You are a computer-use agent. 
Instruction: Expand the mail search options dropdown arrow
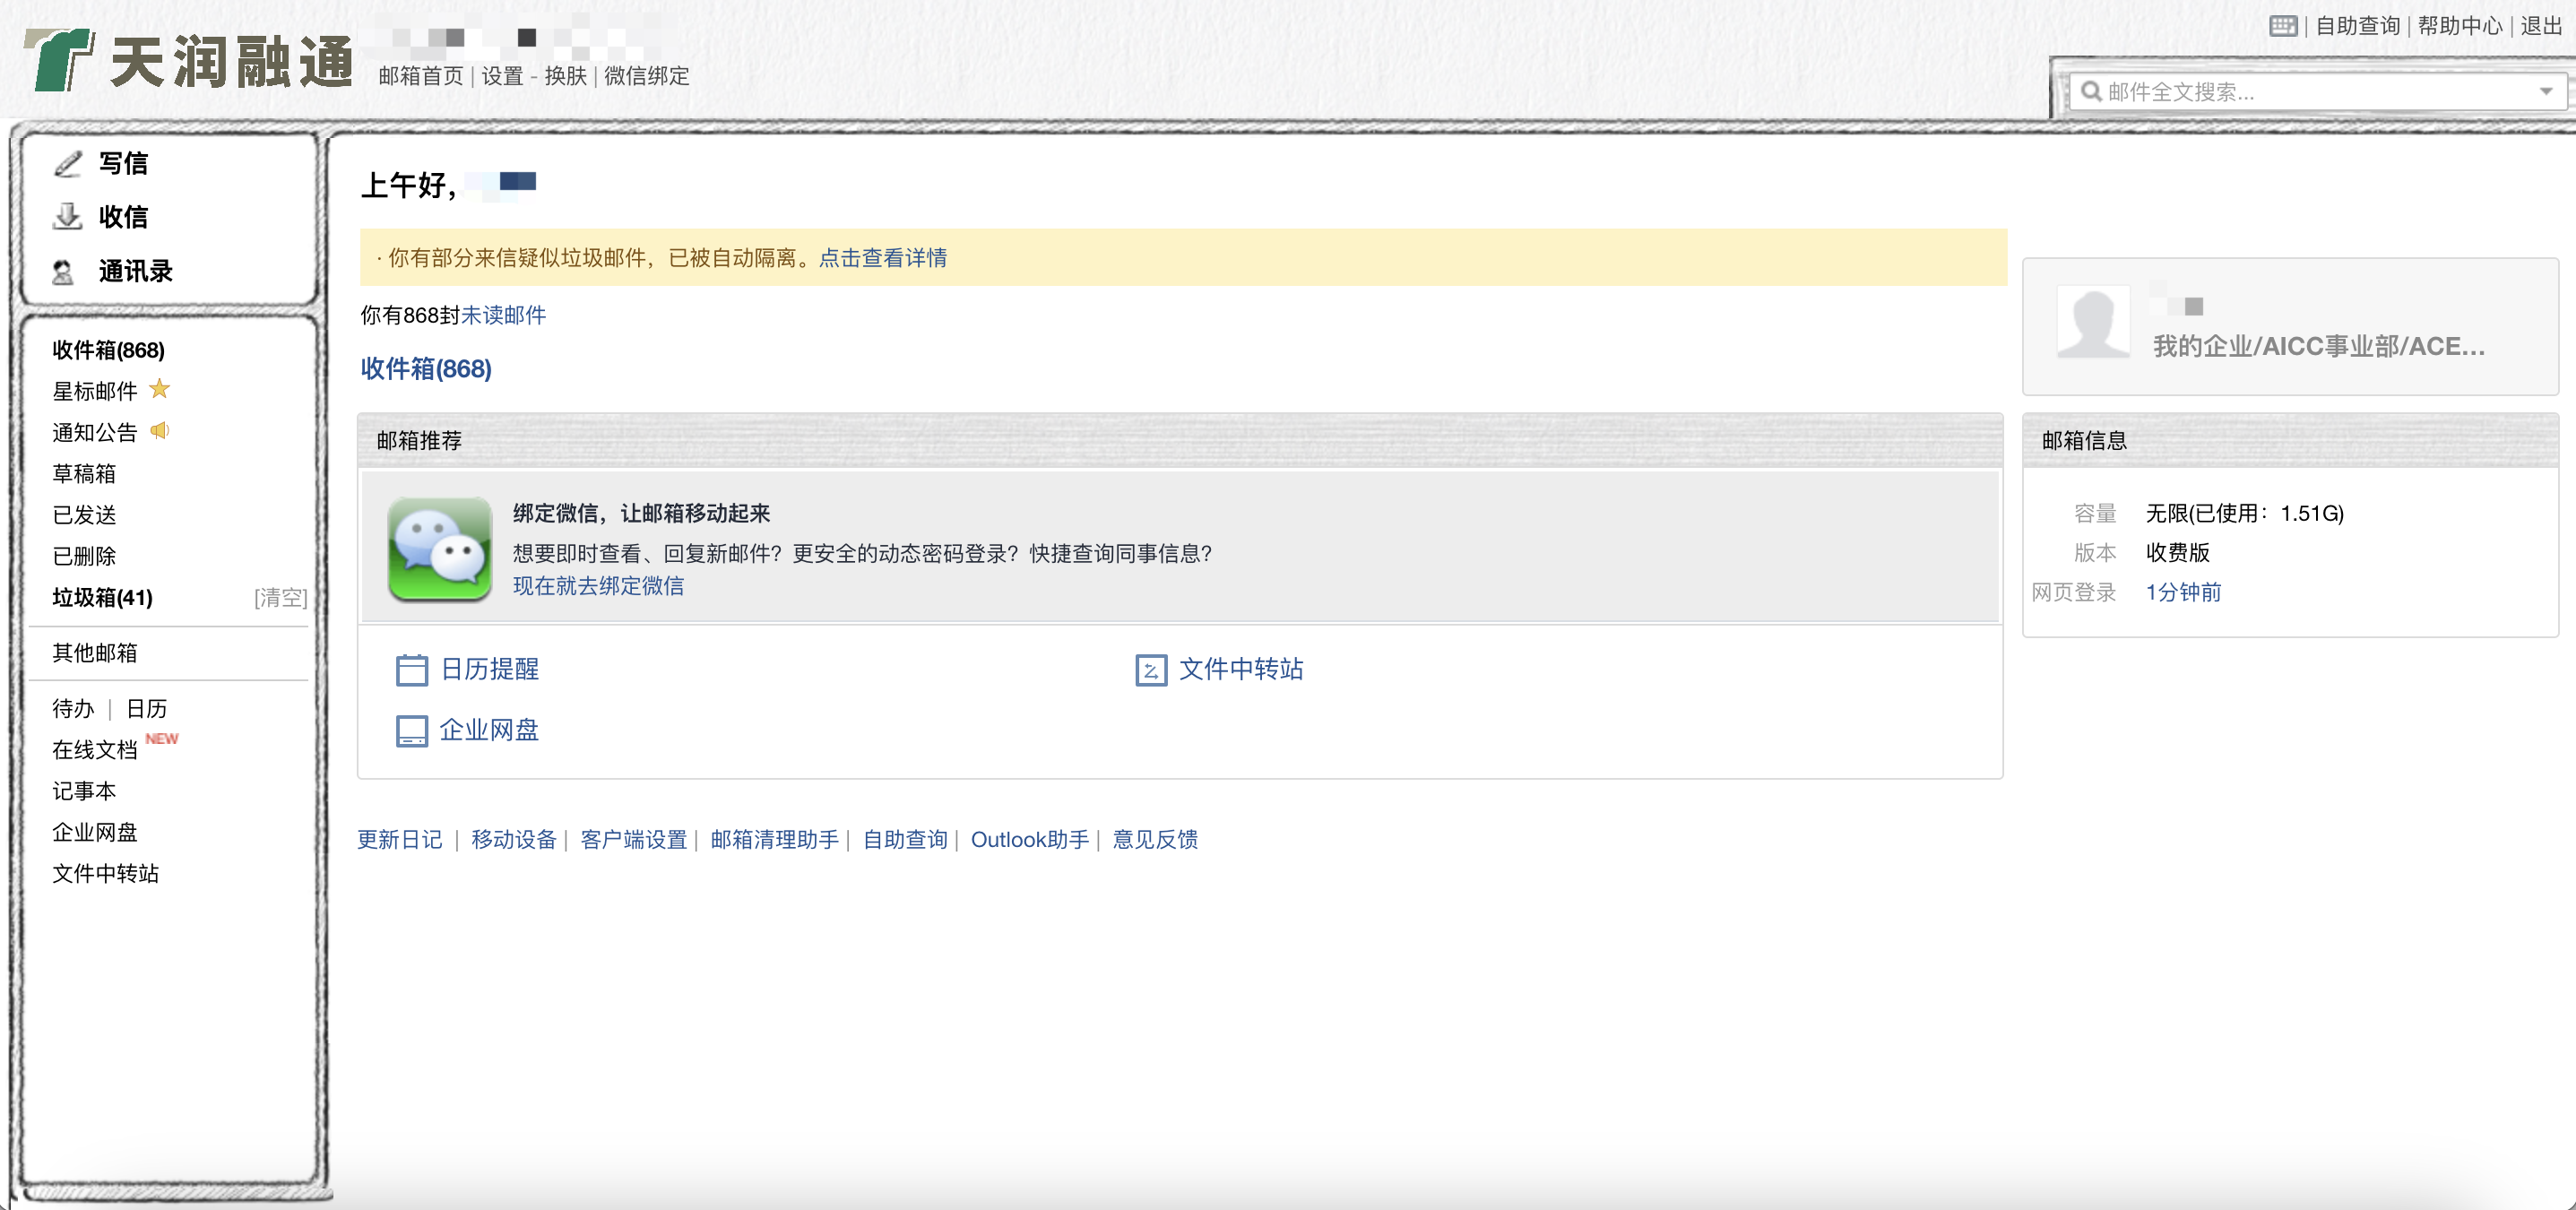2545,92
